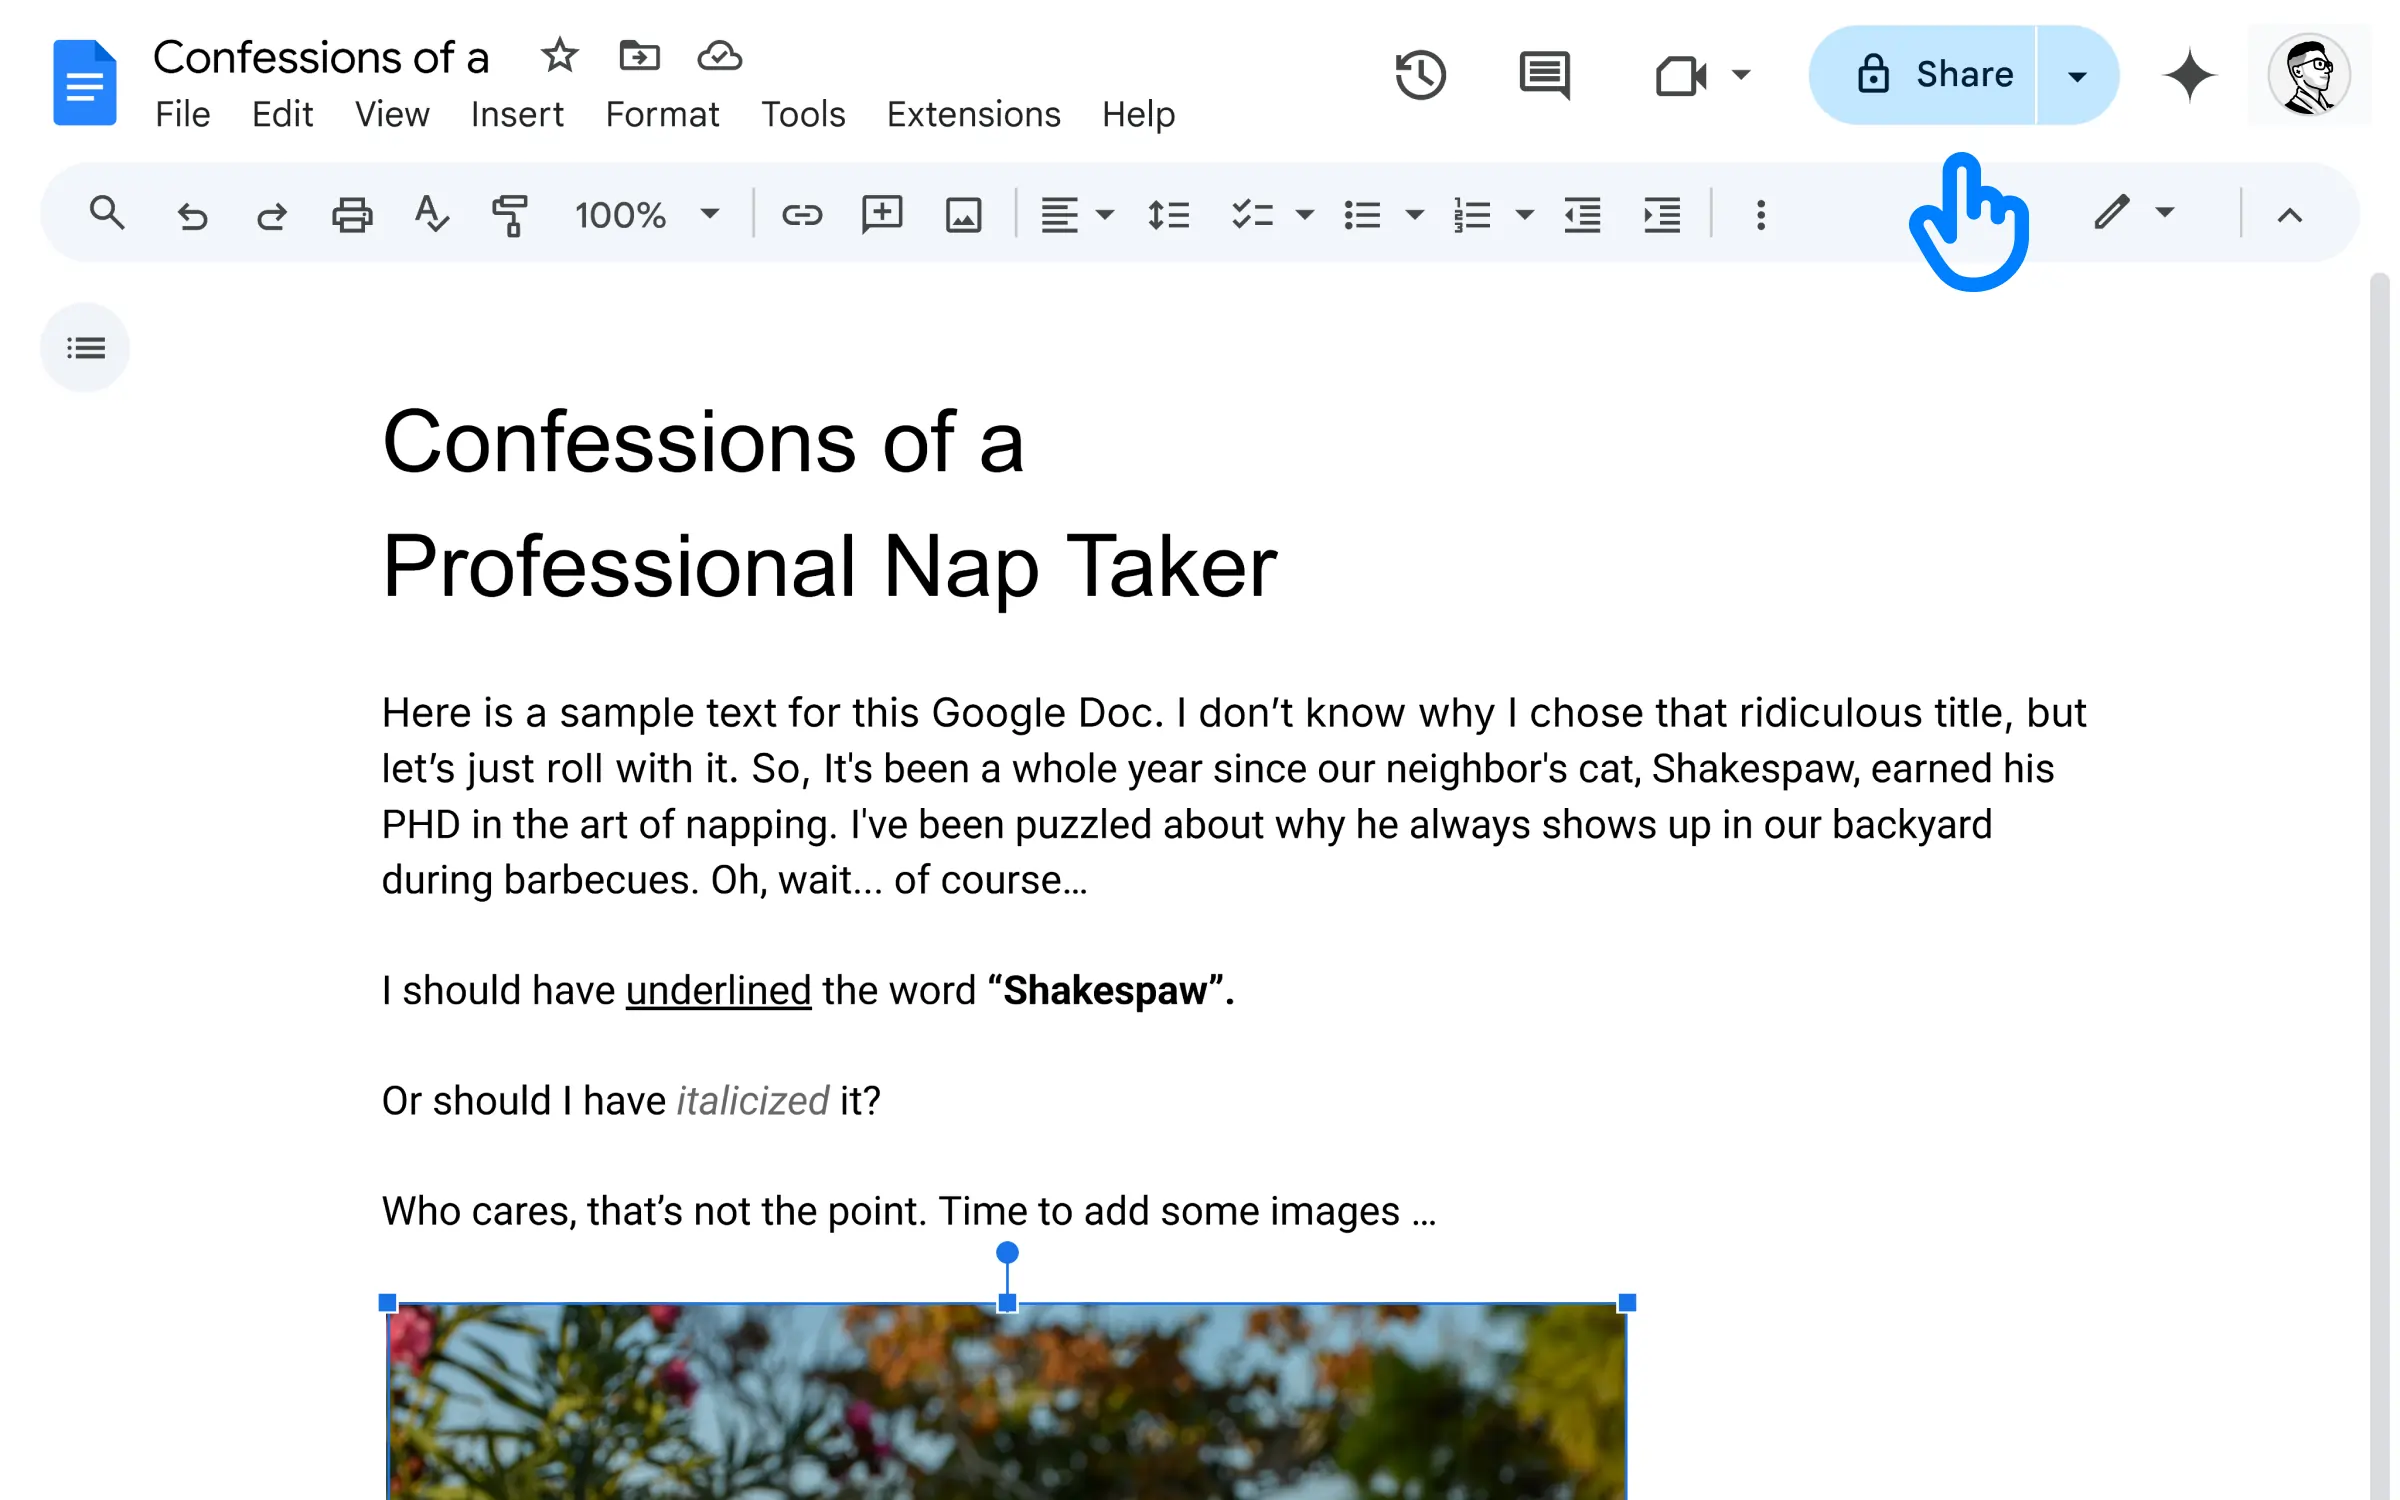The width and height of the screenshot is (2400, 1500).
Task: Click the italic word 'italicized'
Action: click(x=753, y=1100)
